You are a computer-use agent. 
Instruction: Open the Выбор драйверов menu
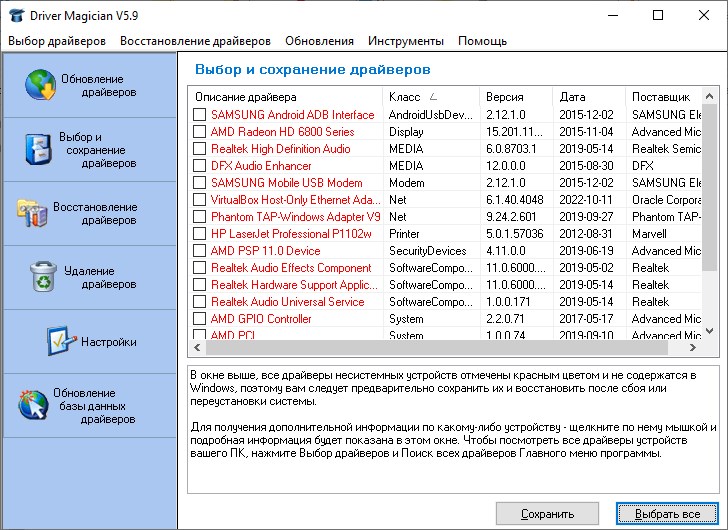[57, 41]
